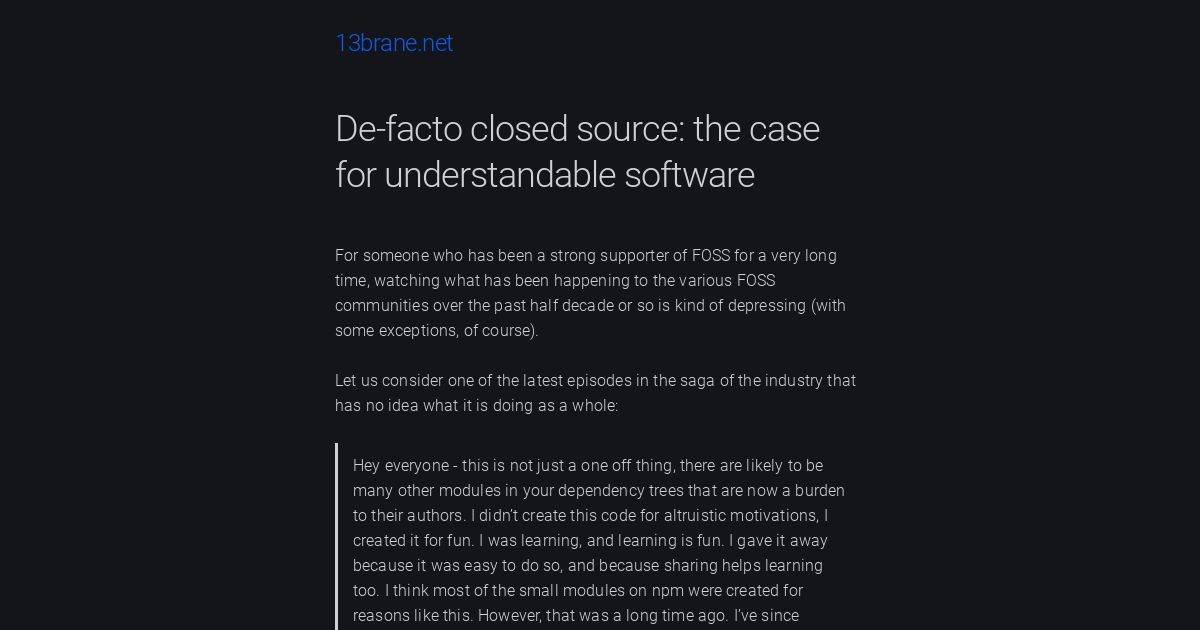Image resolution: width=1200 pixels, height=630 pixels.
Task: Click the quote line starting "many other modules"
Action: click(x=599, y=491)
